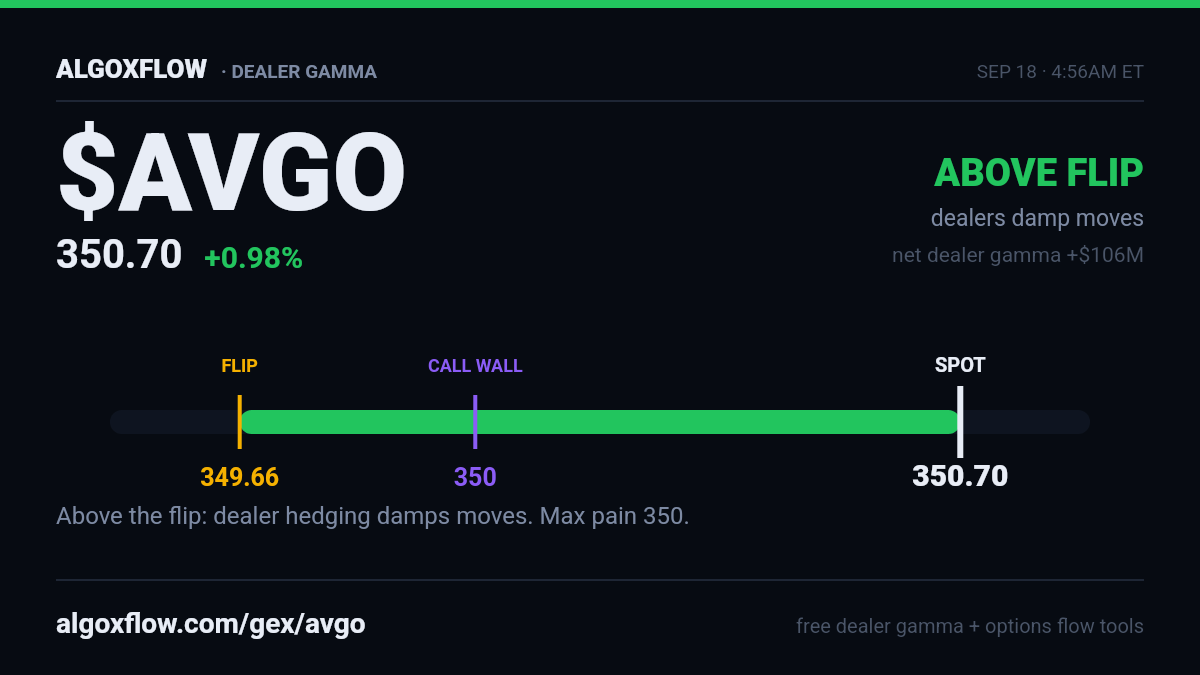Select net dealer gamma +$106M text

1018,256
